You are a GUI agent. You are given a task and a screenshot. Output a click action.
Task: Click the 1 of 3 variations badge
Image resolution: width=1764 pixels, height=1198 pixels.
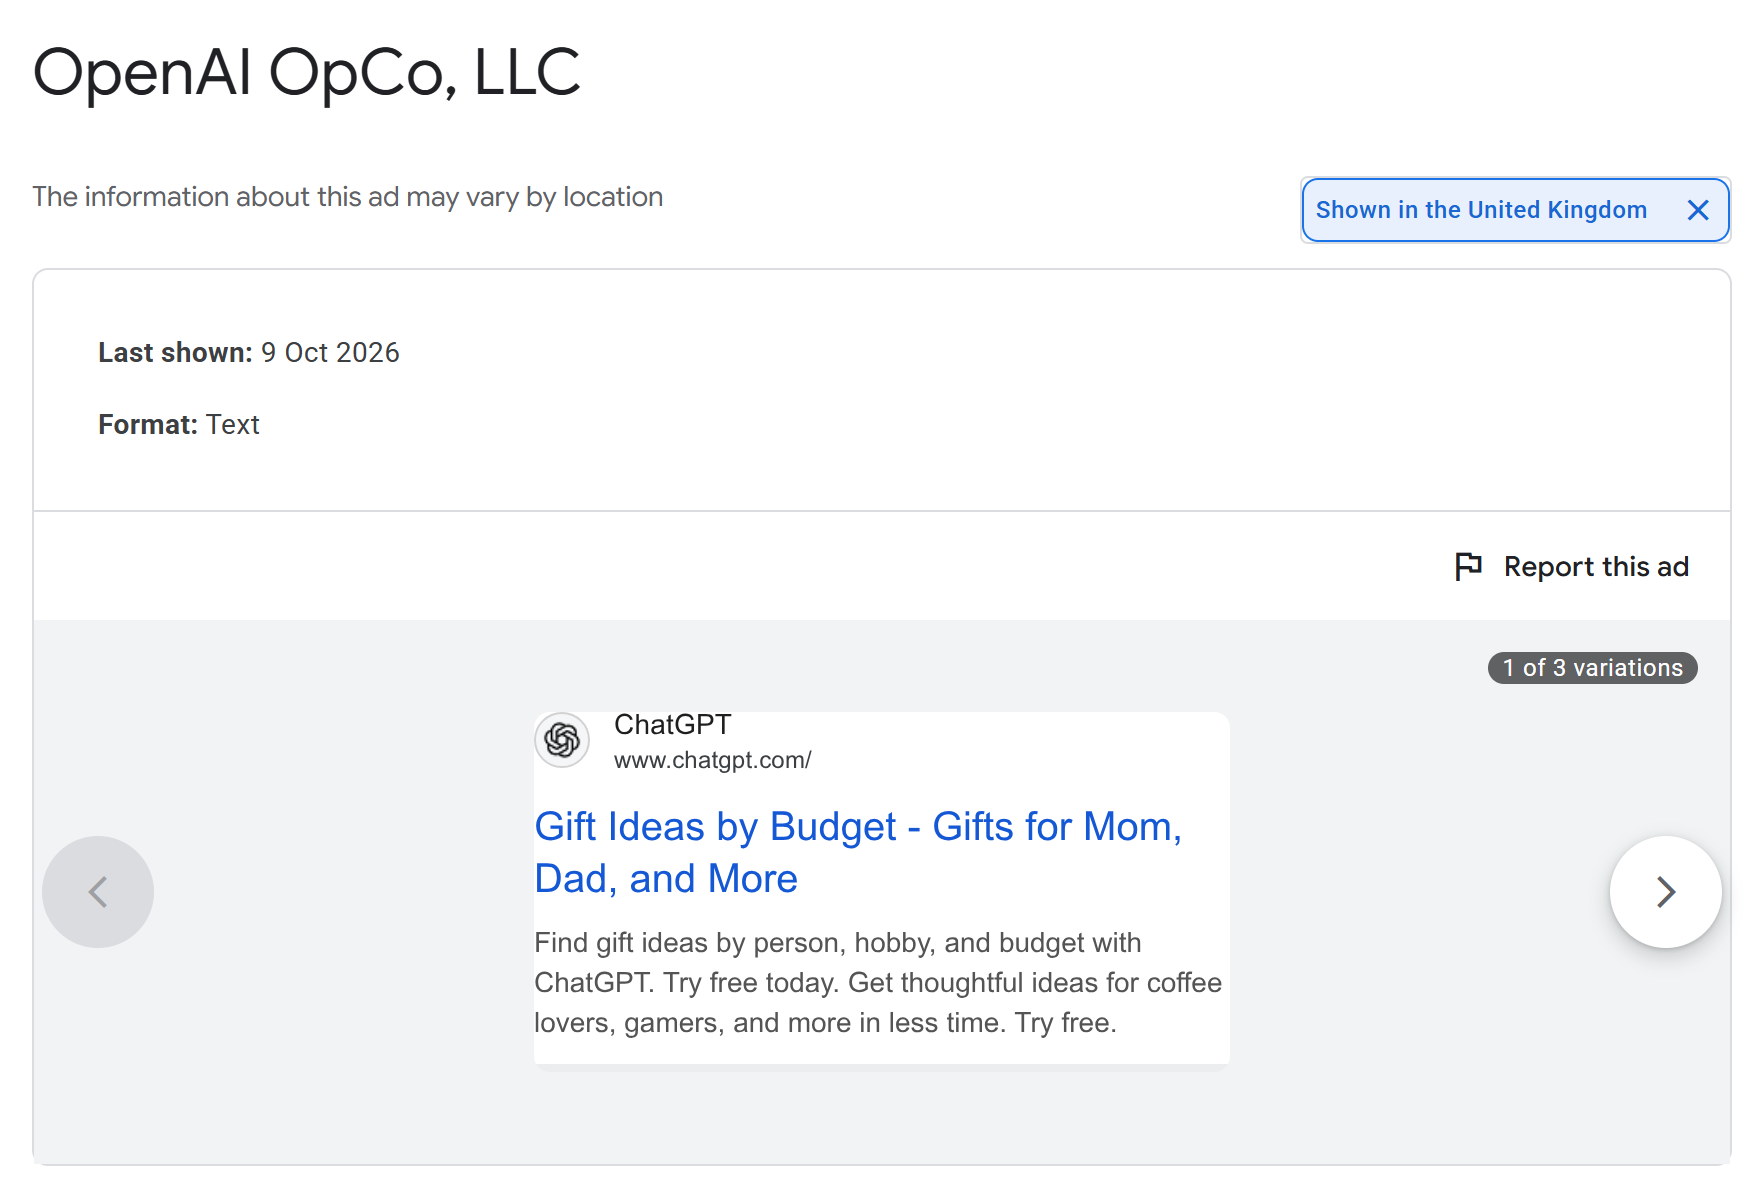tap(1592, 668)
